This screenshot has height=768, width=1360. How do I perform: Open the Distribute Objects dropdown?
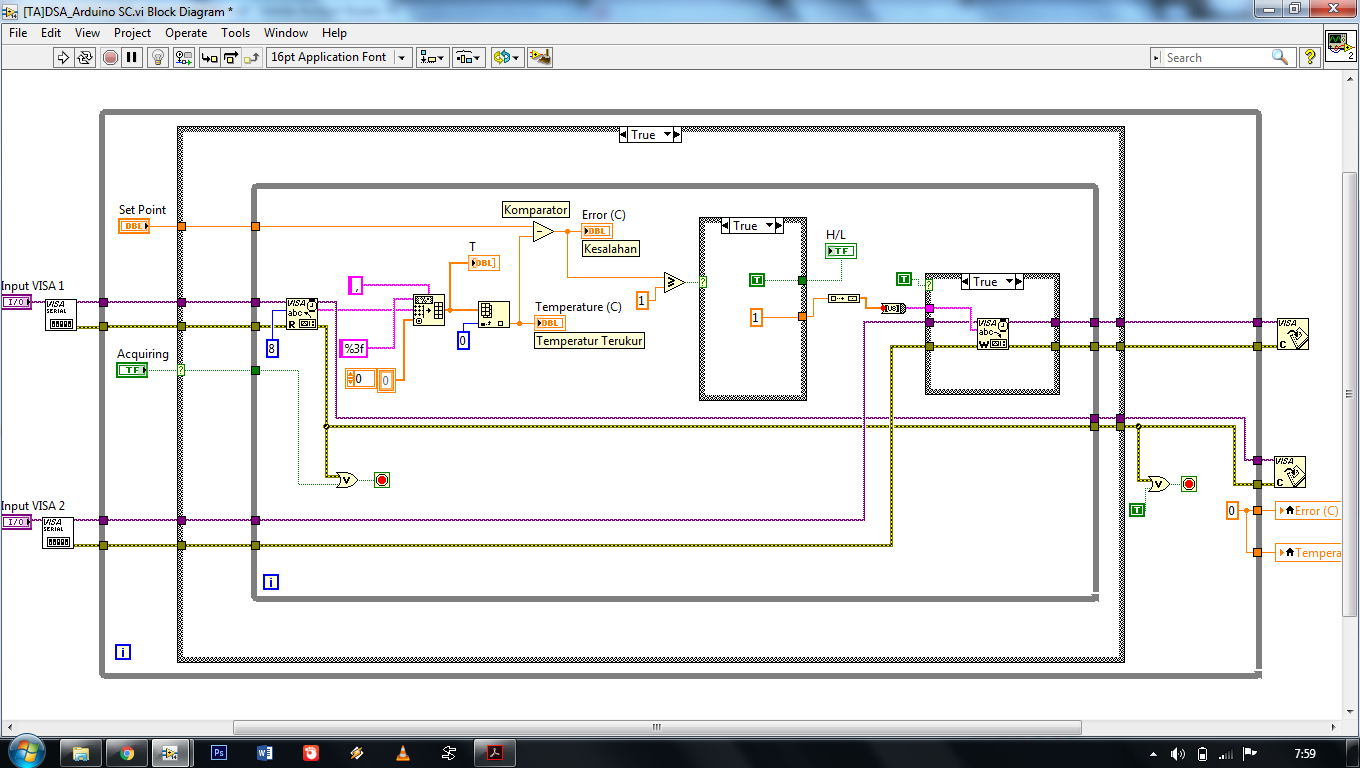point(469,57)
